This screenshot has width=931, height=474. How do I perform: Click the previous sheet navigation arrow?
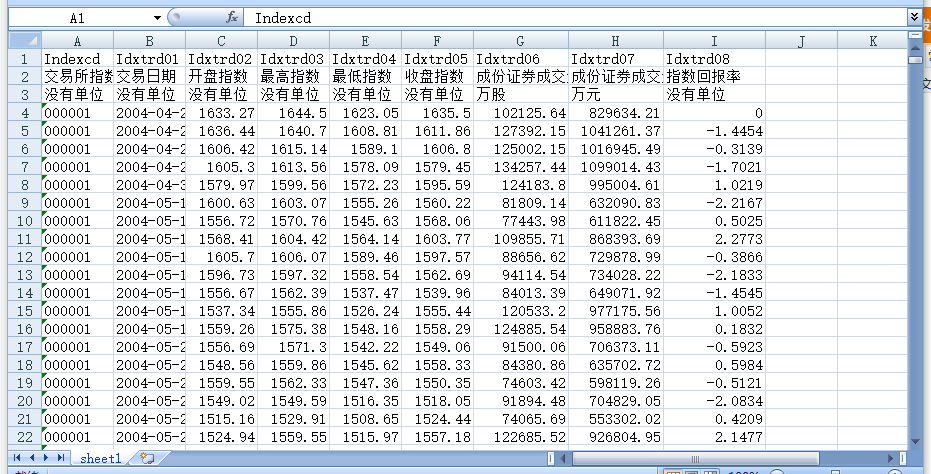coord(31,458)
